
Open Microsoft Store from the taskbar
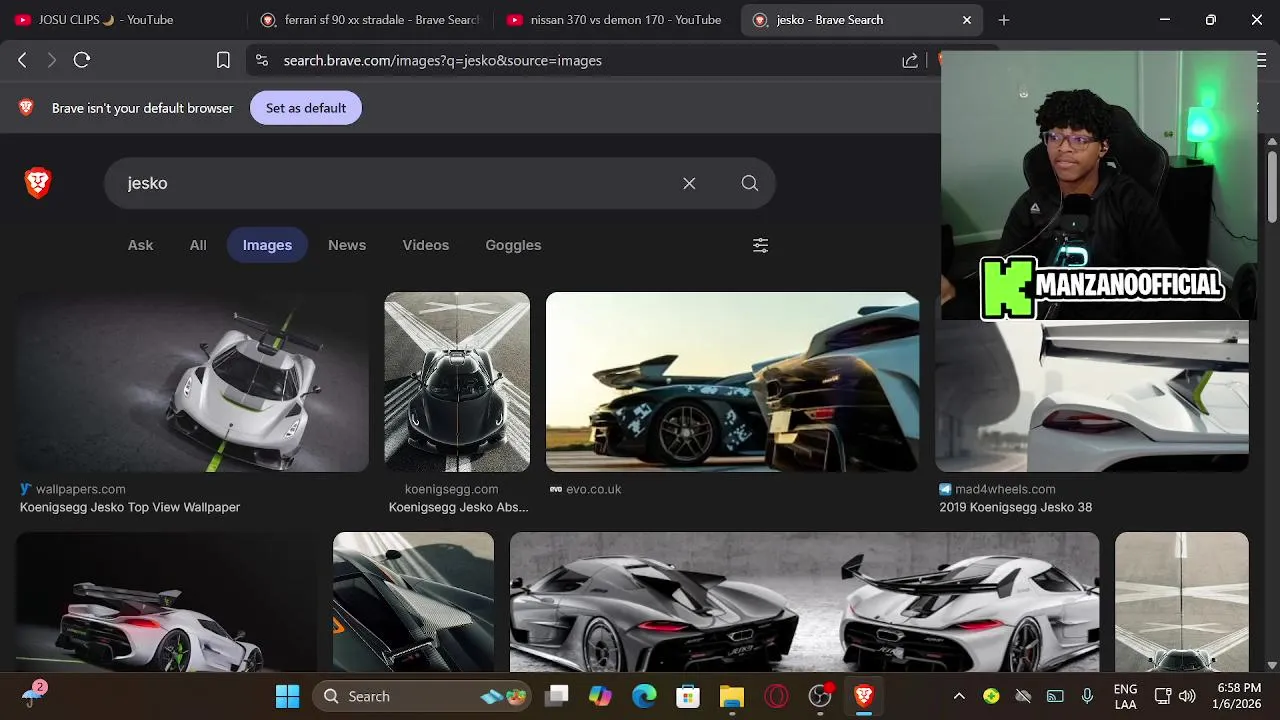pyautogui.click(x=688, y=696)
